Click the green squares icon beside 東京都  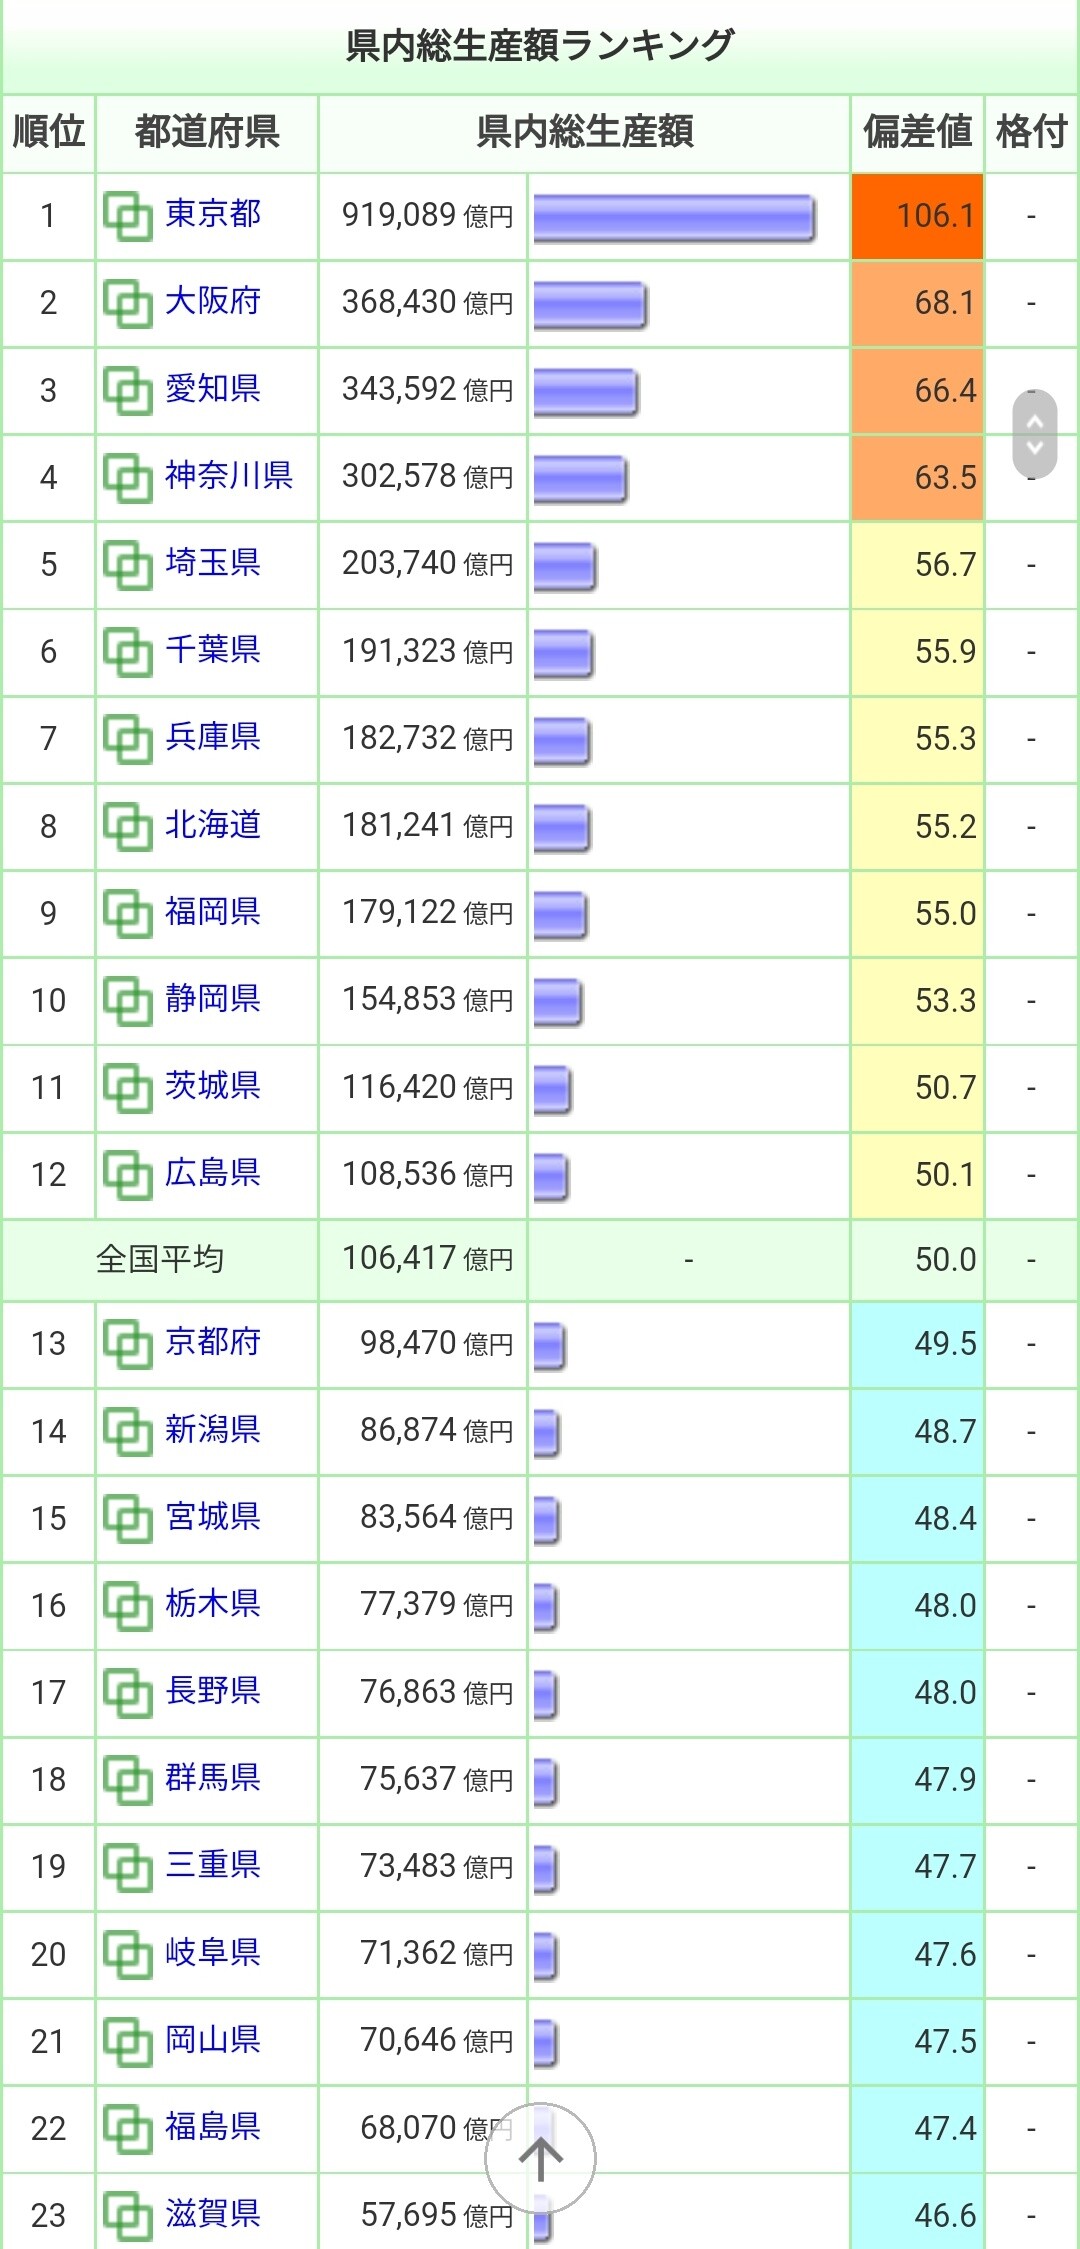pyautogui.click(x=128, y=216)
